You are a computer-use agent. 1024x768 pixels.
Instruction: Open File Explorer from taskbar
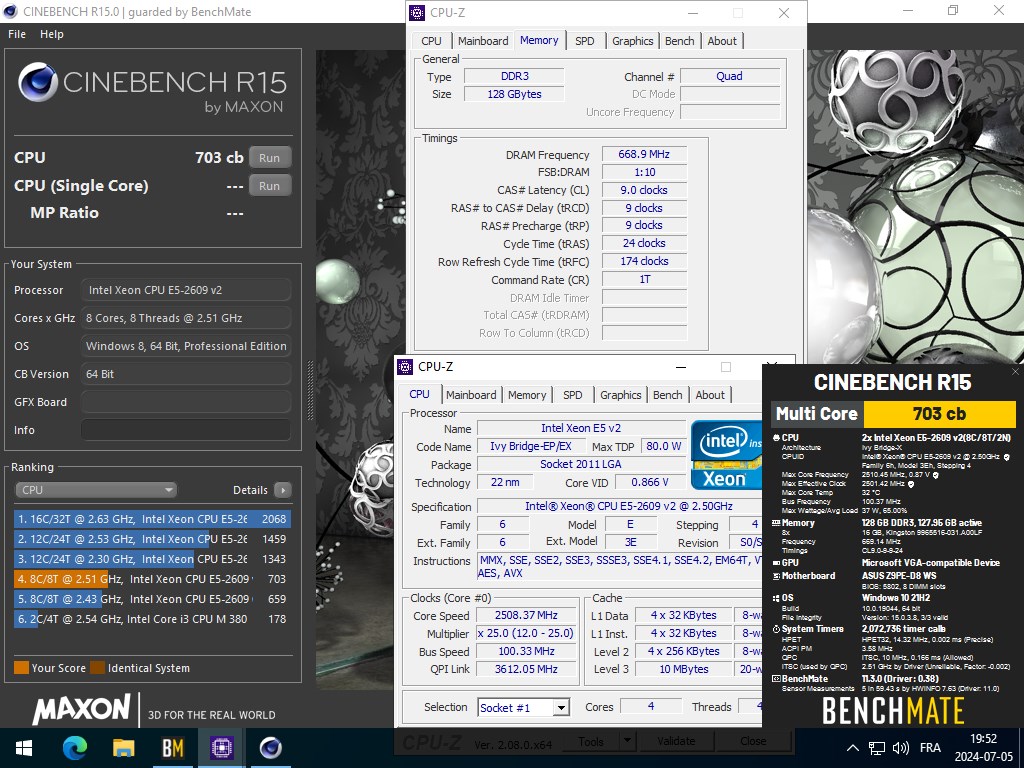[x=123, y=748]
